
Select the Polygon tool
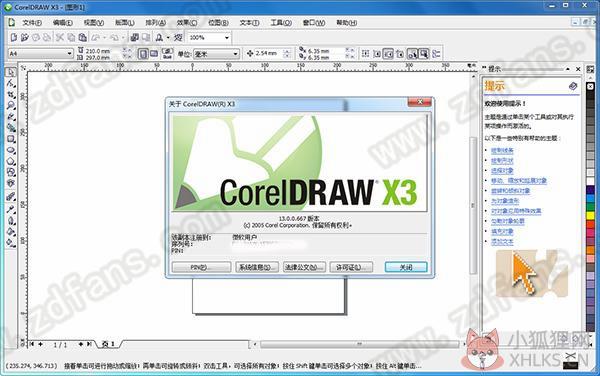tap(11, 161)
